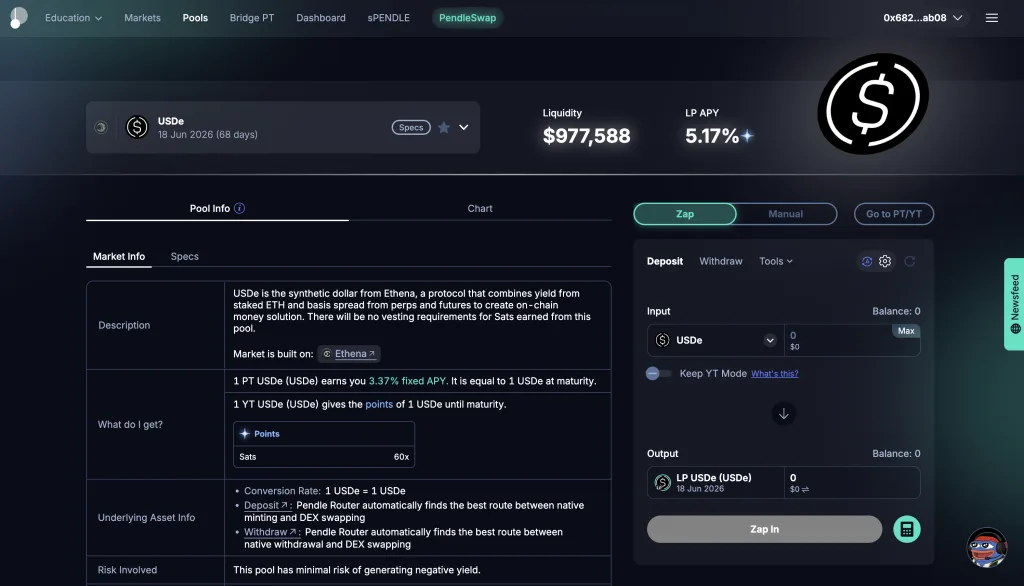This screenshot has width=1024, height=586.
Task: Switch to Zap mode
Action: (x=685, y=214)
